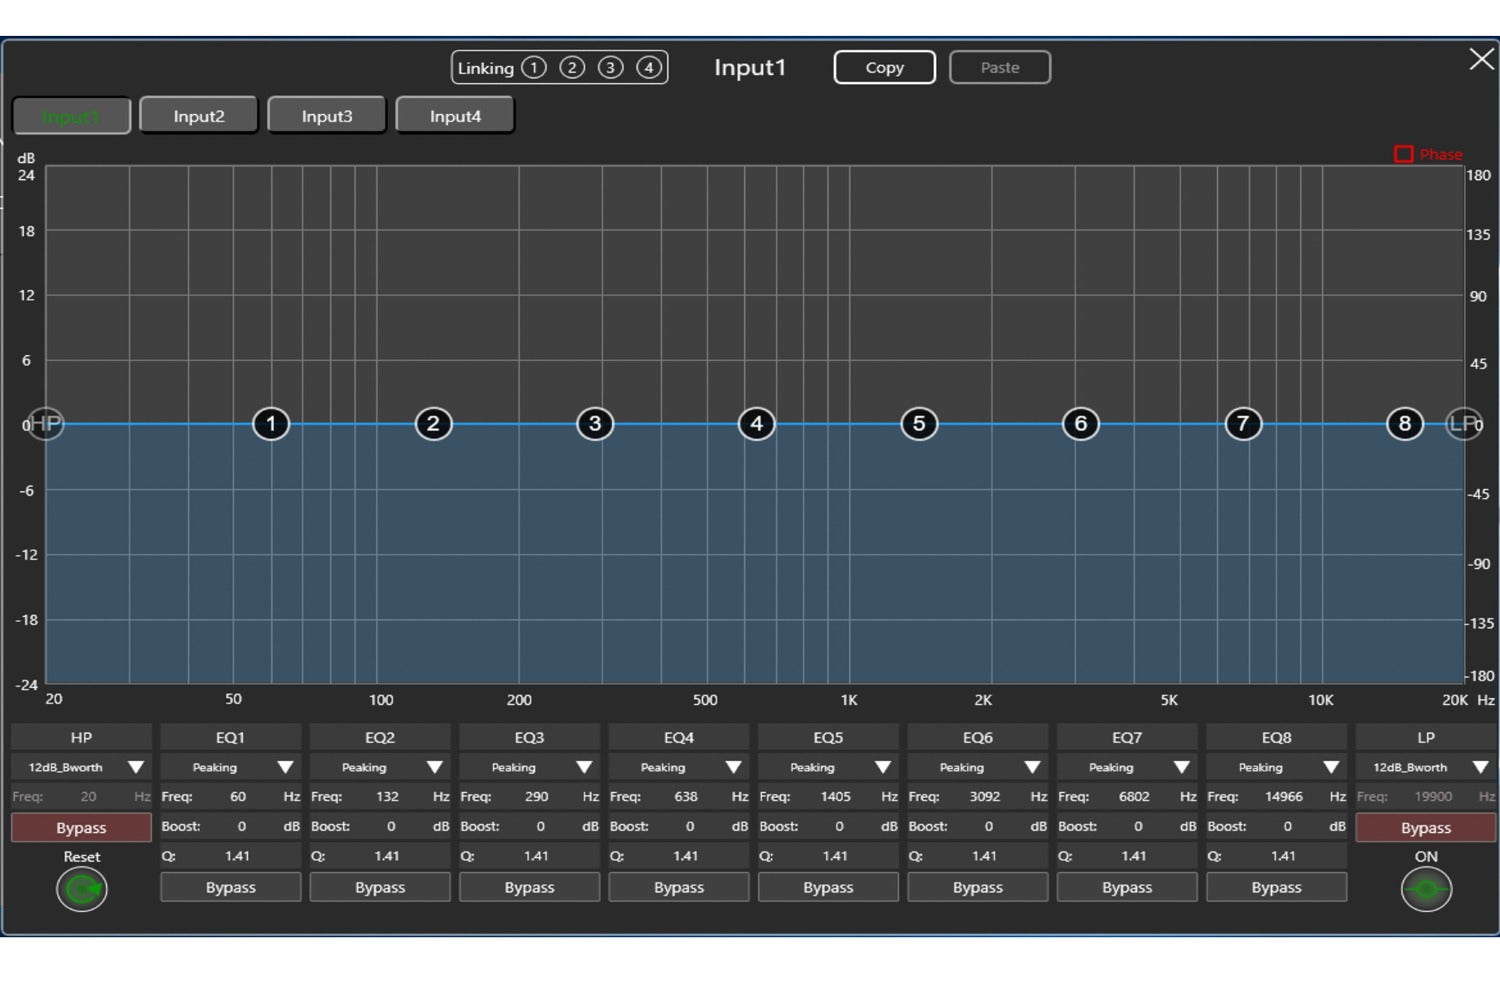The height and width of the screenshot is (1000, 1500).
Task: Select EQ band node 7 on graph
Action: (1243, 424)
